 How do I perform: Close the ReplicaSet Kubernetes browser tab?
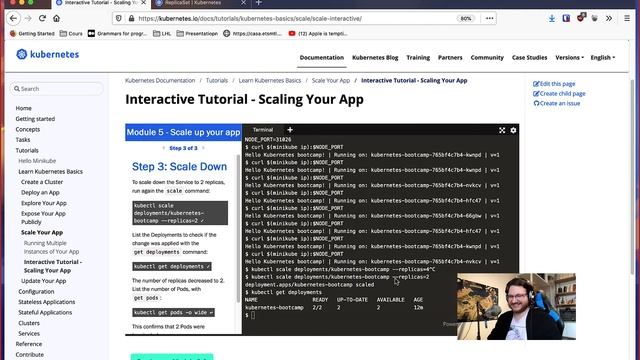pos(243,3)
